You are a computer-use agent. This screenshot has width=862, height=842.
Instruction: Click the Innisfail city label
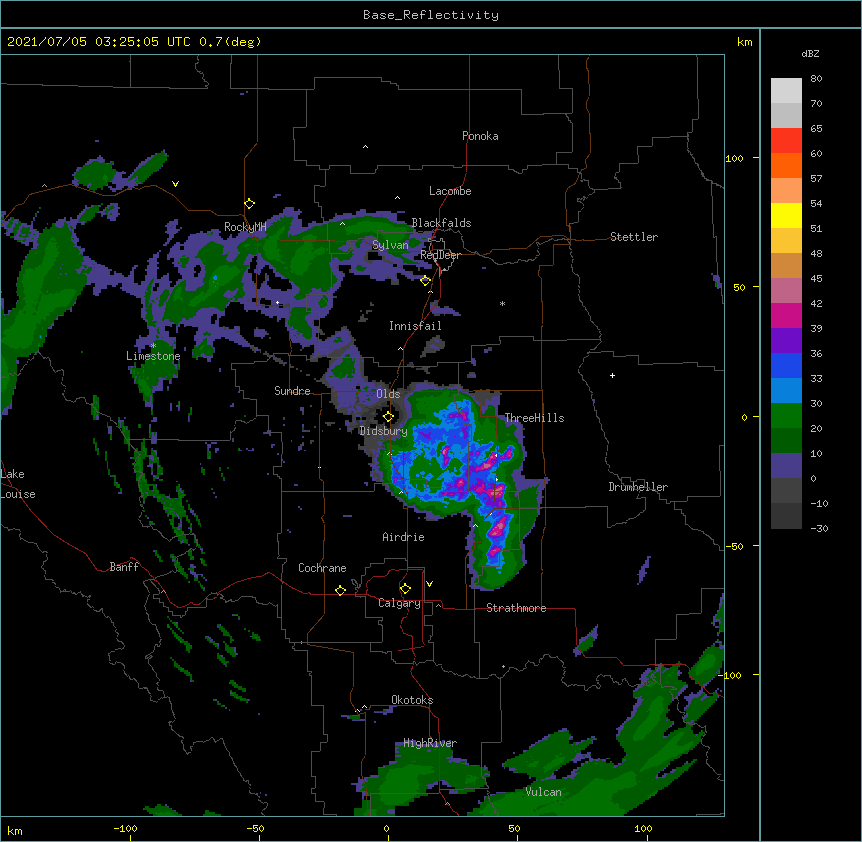pyautogui.click(x=415, y=326)
